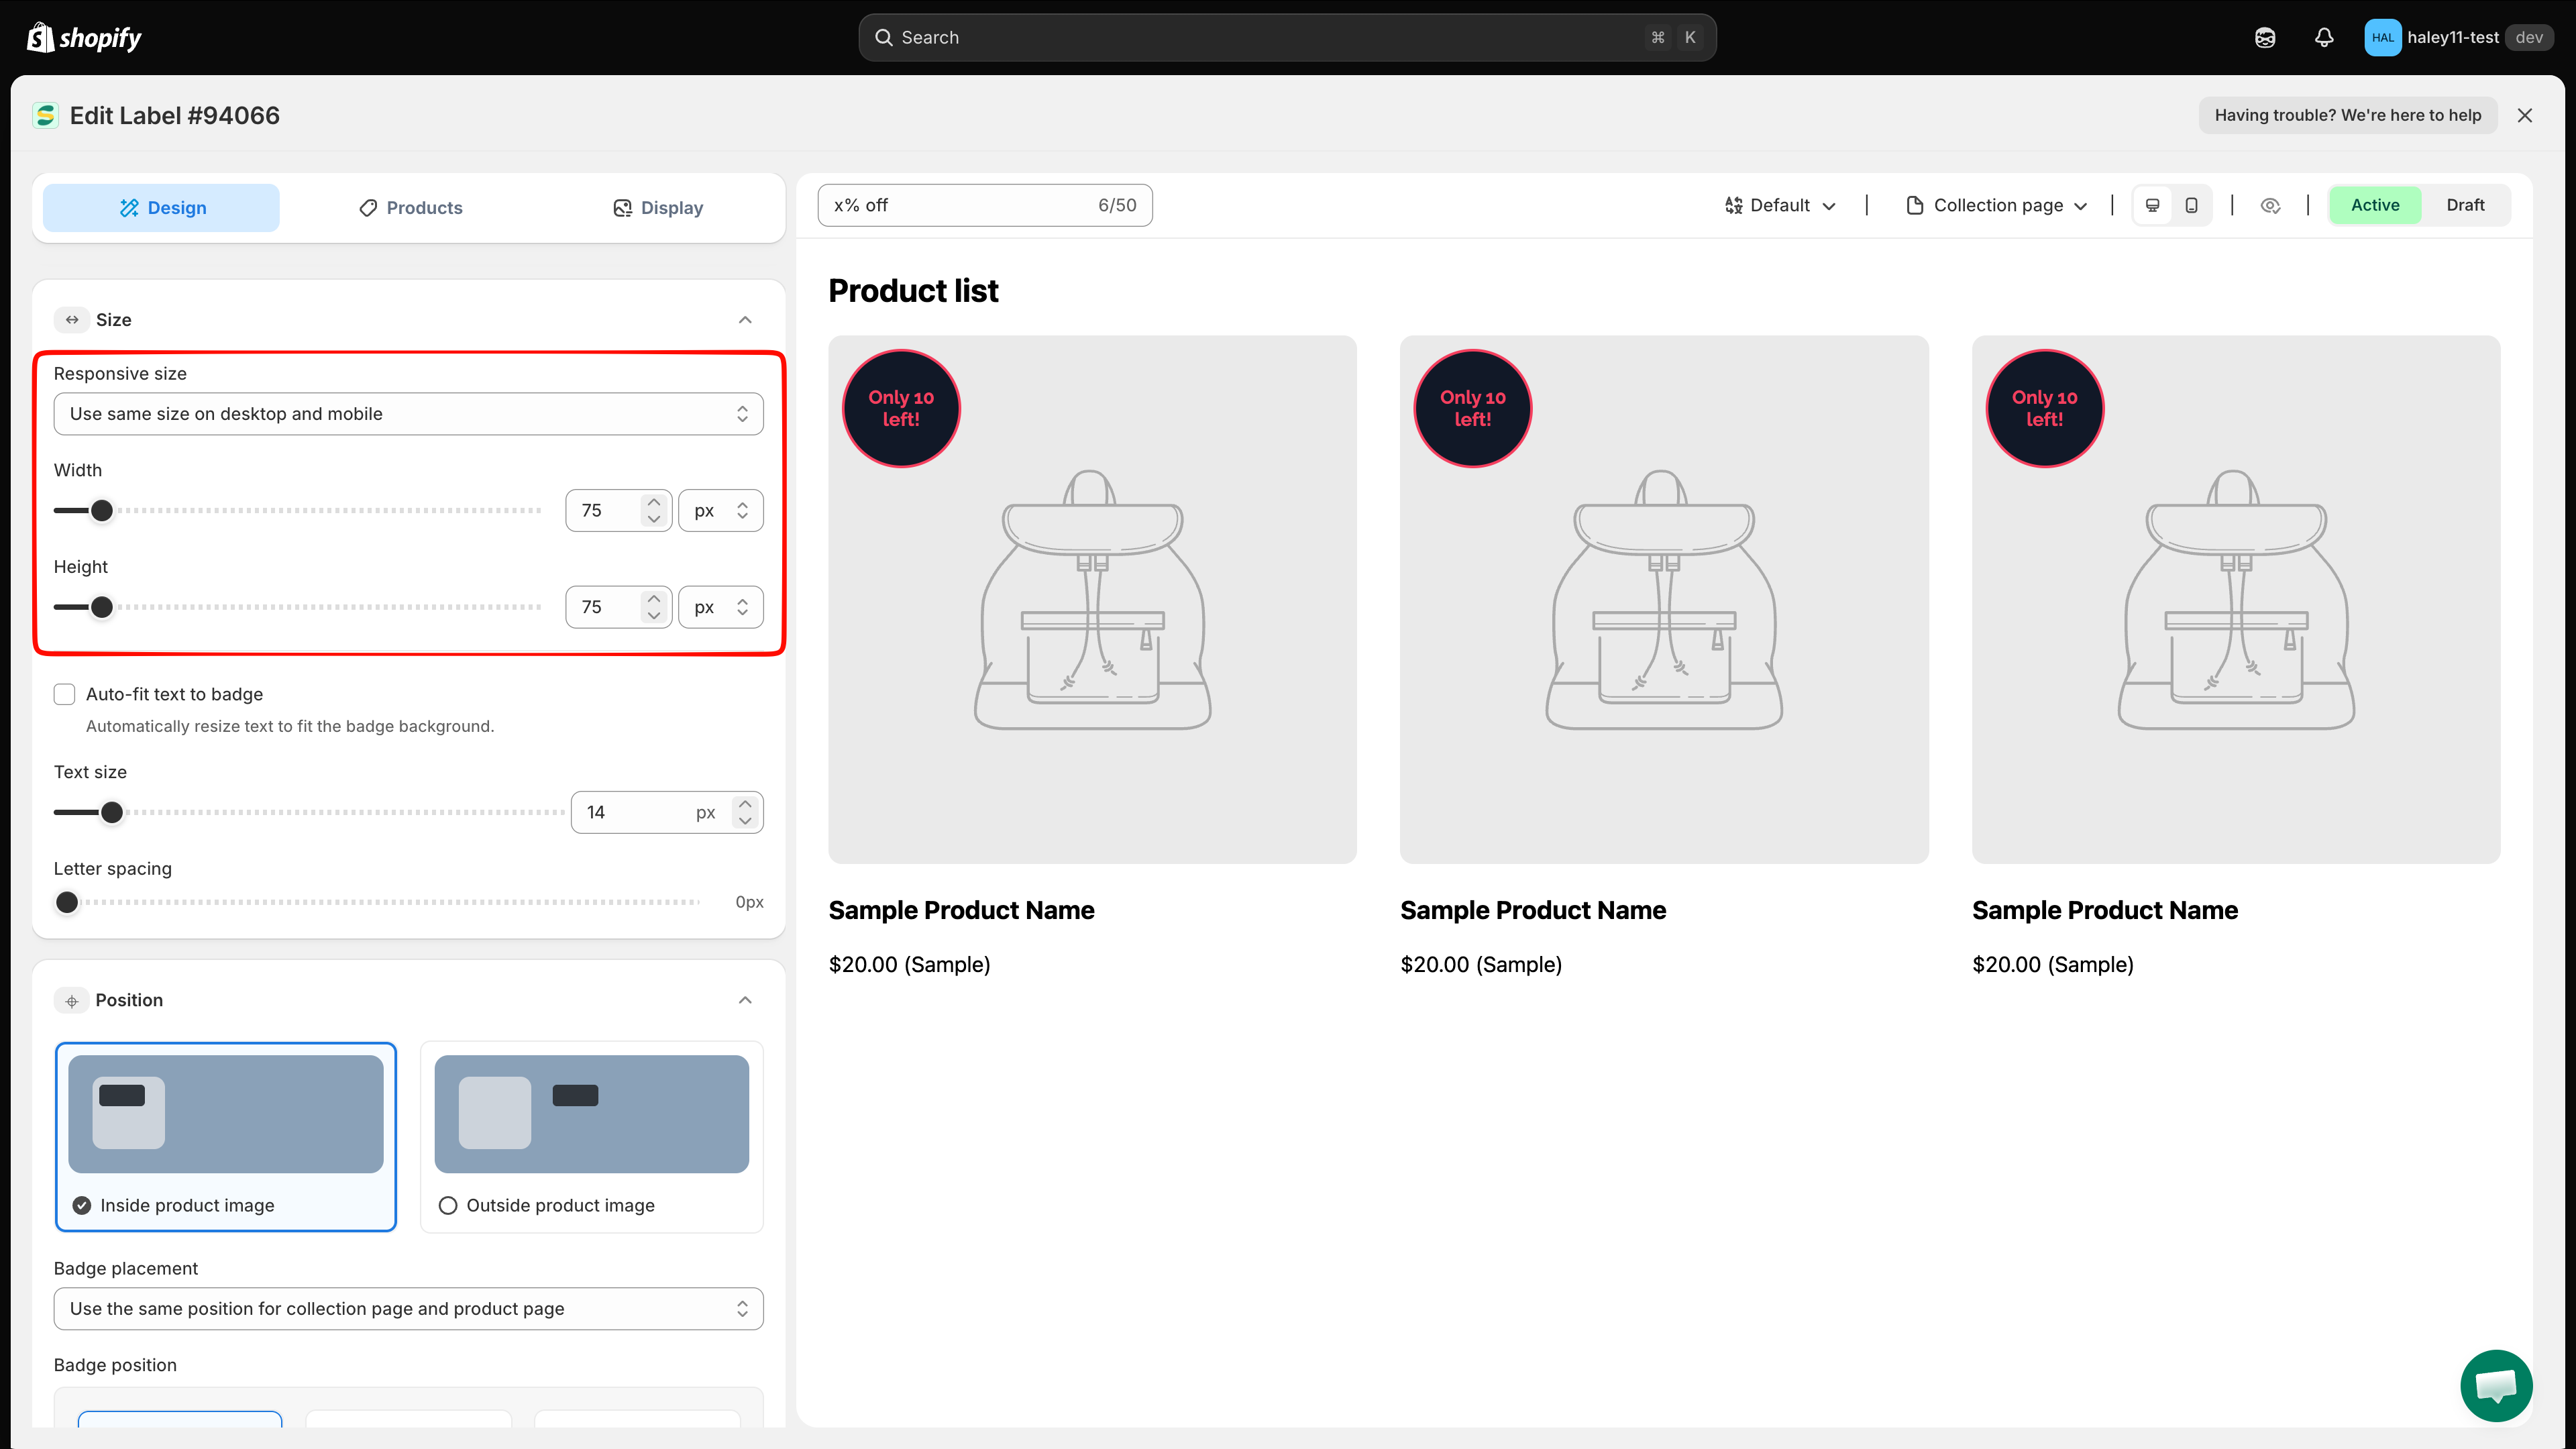Click the 'Badge position' label
Screen dimensions: 2576x1449
(115, 1365)
